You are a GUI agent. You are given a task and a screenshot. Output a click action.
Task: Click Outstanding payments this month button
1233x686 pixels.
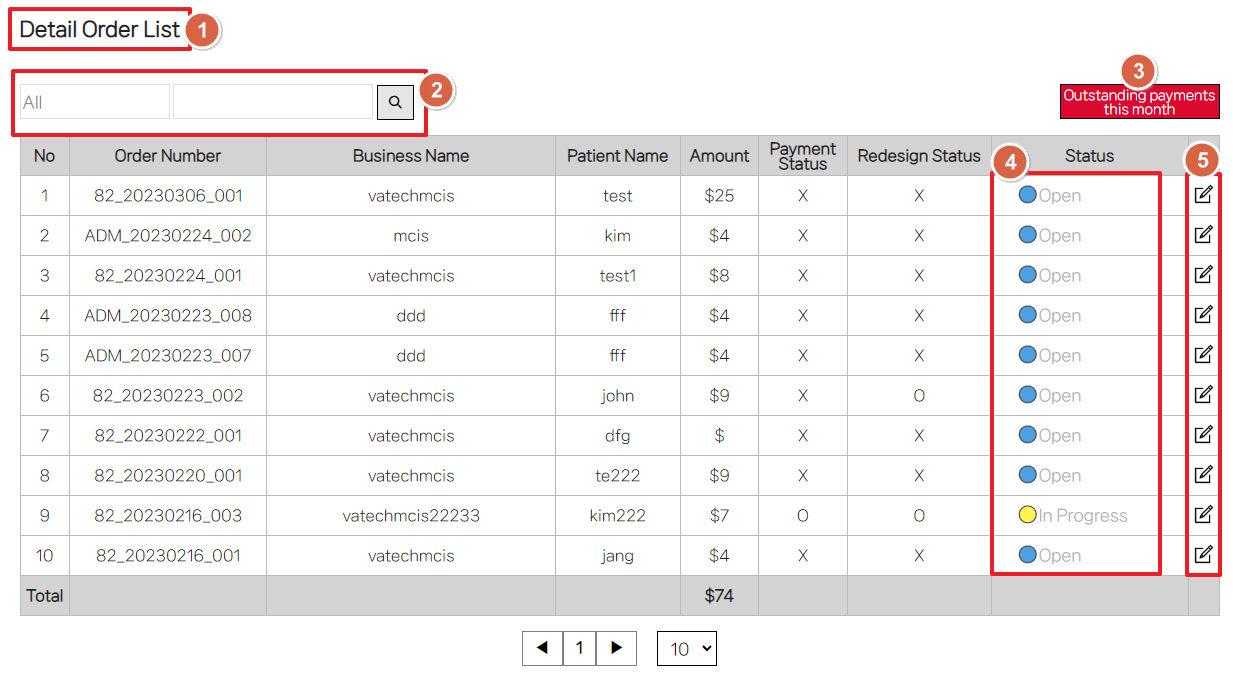pyautogui.click(x=1139, y=102)
